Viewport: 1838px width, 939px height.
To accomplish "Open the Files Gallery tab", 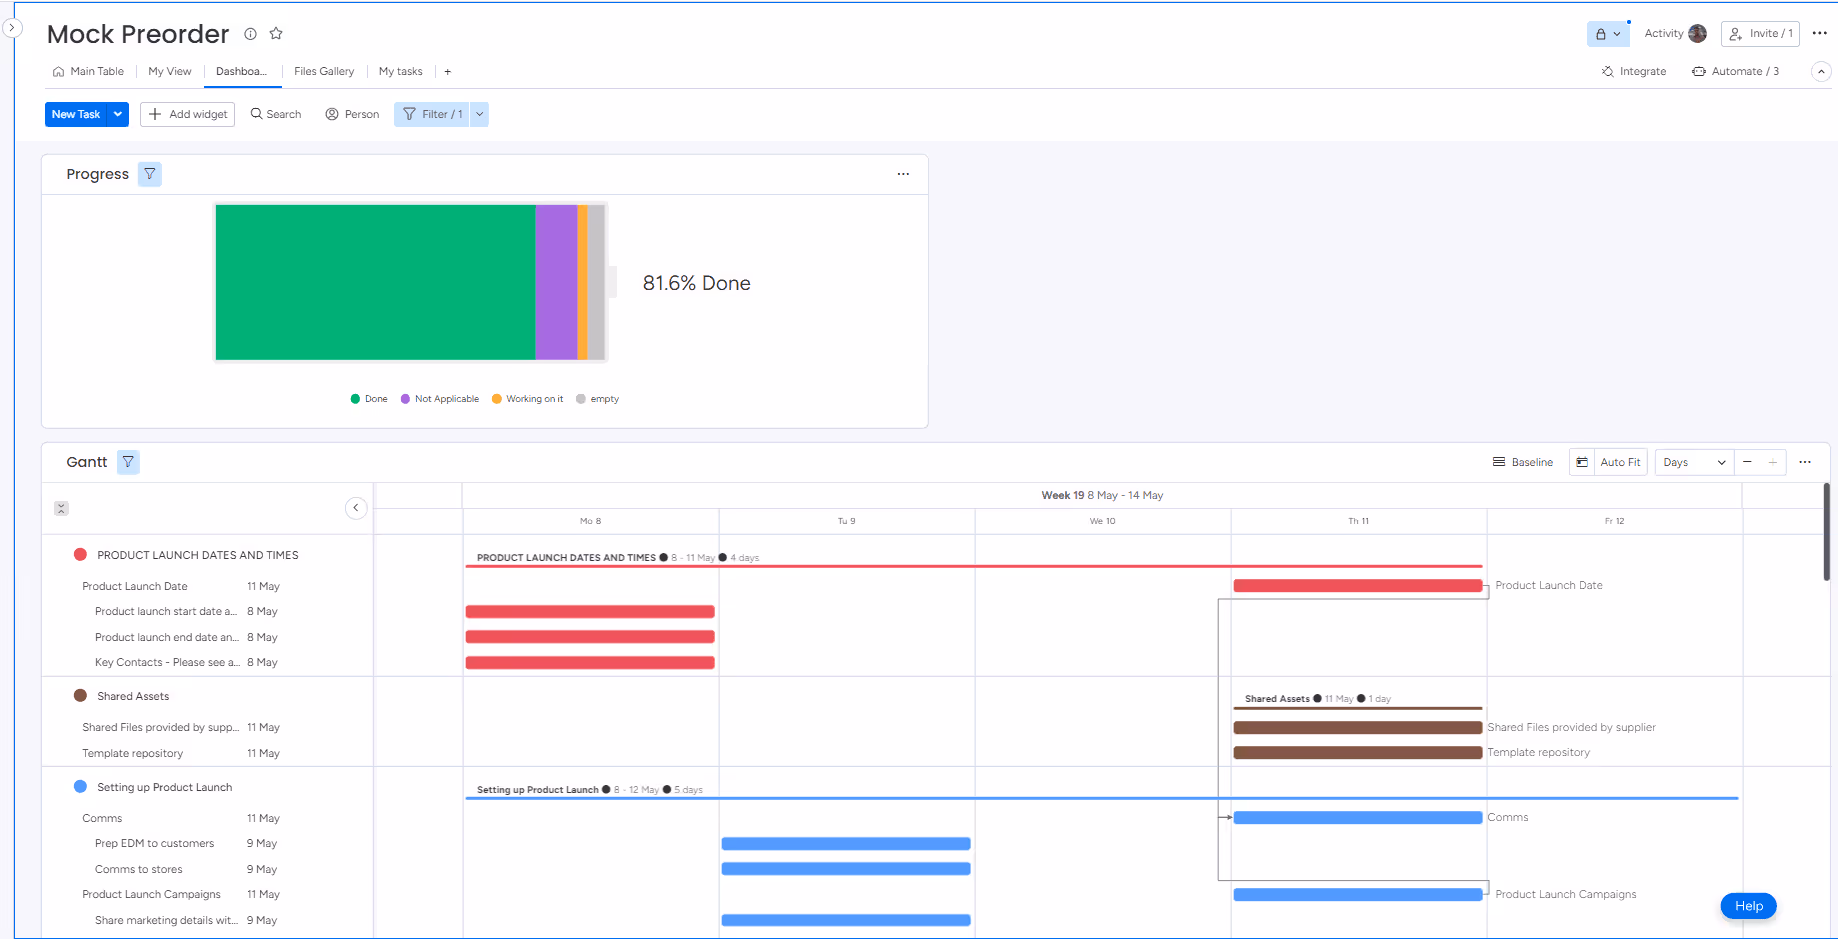I will (x=323, y=71).
